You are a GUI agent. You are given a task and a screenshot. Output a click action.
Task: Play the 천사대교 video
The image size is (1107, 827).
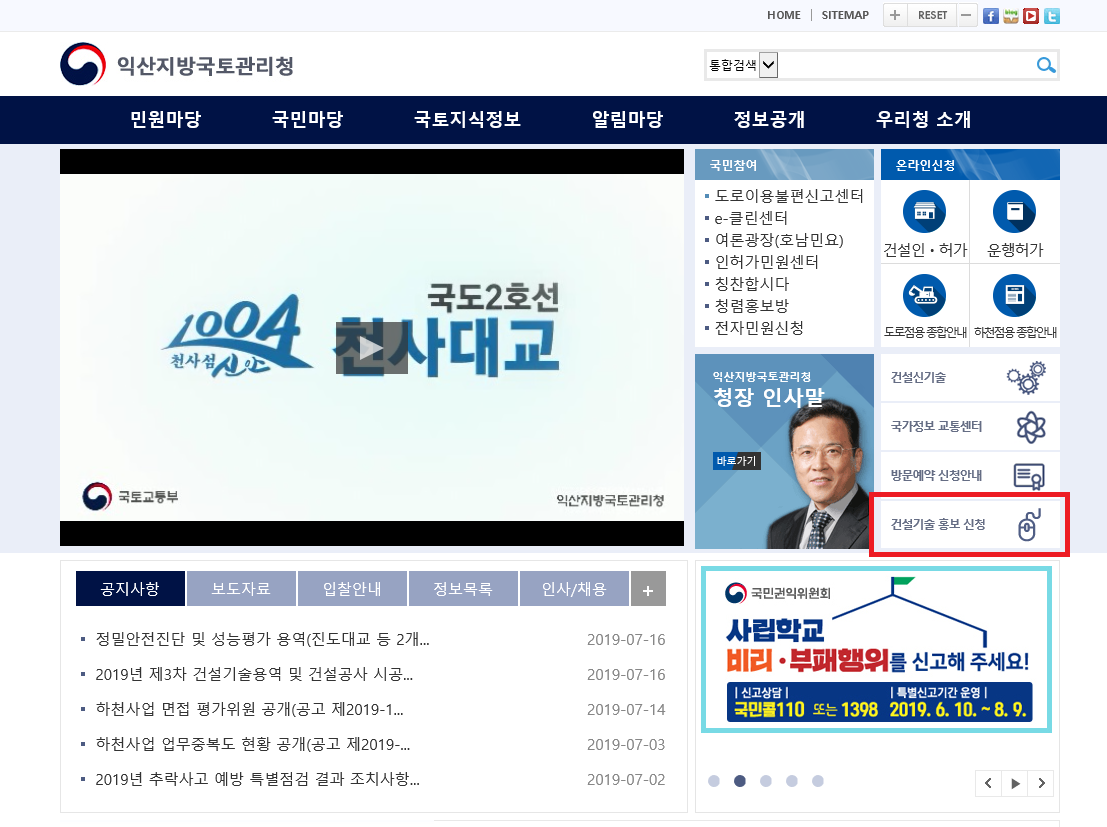pyautogui.click(x=371, y=348)
